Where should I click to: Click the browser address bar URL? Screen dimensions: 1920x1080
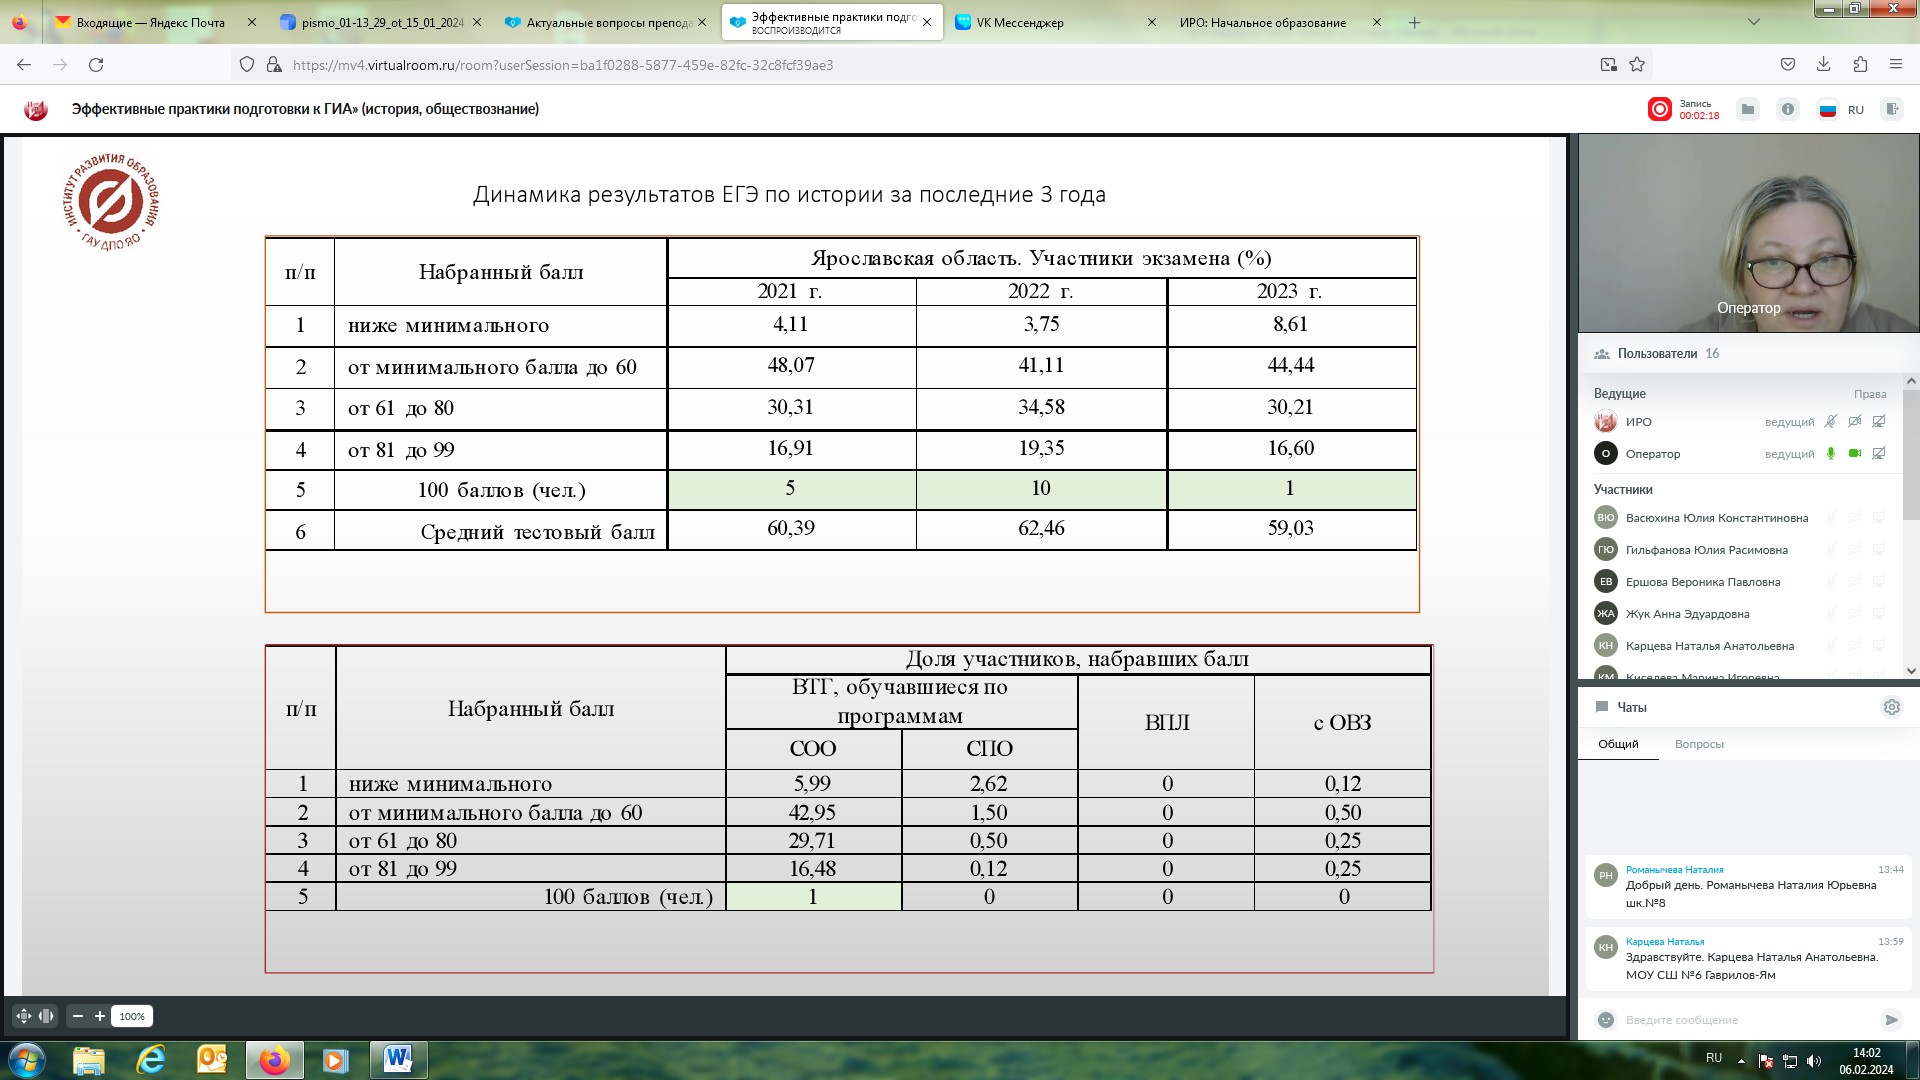(x=563, y=65)
